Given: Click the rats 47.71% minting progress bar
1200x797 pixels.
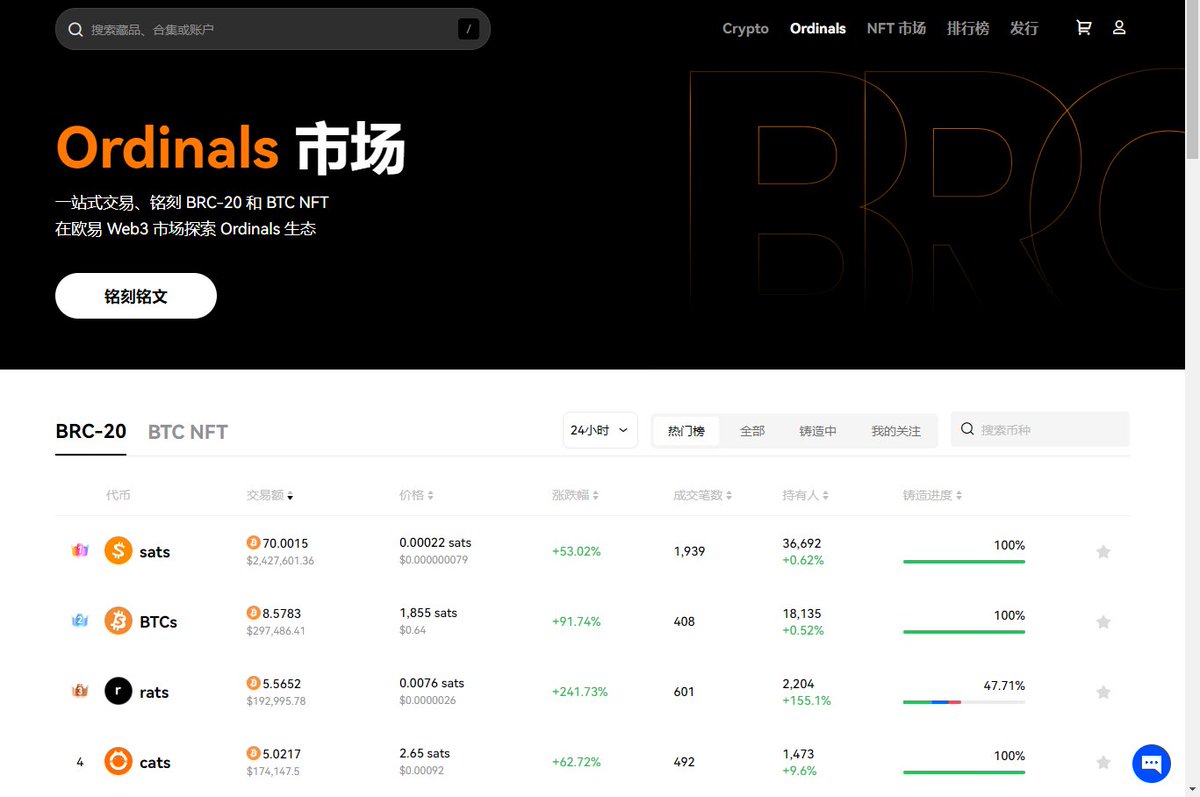Looking at the screenshot, I should point(964,702).
